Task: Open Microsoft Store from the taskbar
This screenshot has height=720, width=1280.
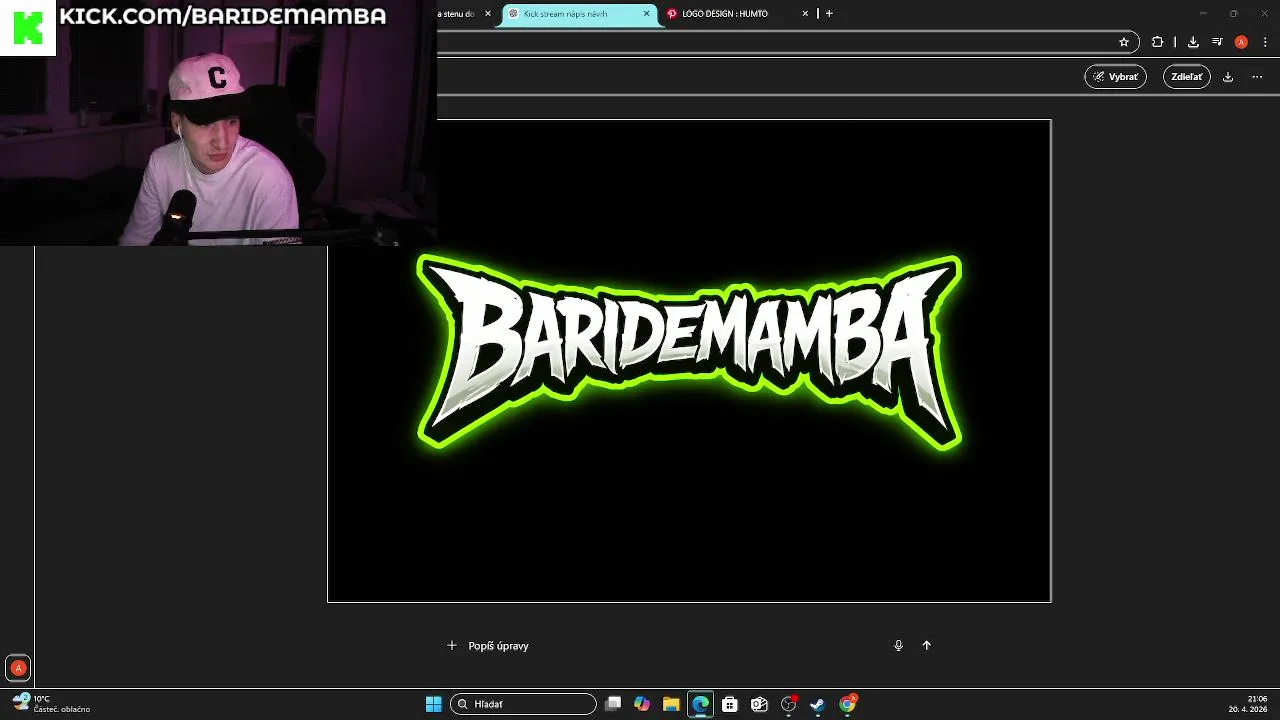Action: click(x=730, y=704)
